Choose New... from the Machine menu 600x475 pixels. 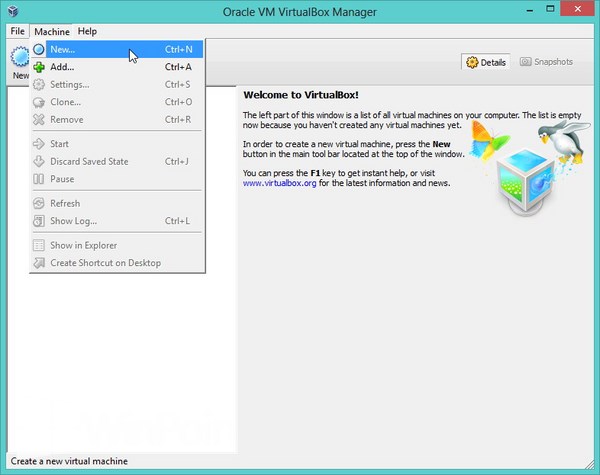pos(117,49)
